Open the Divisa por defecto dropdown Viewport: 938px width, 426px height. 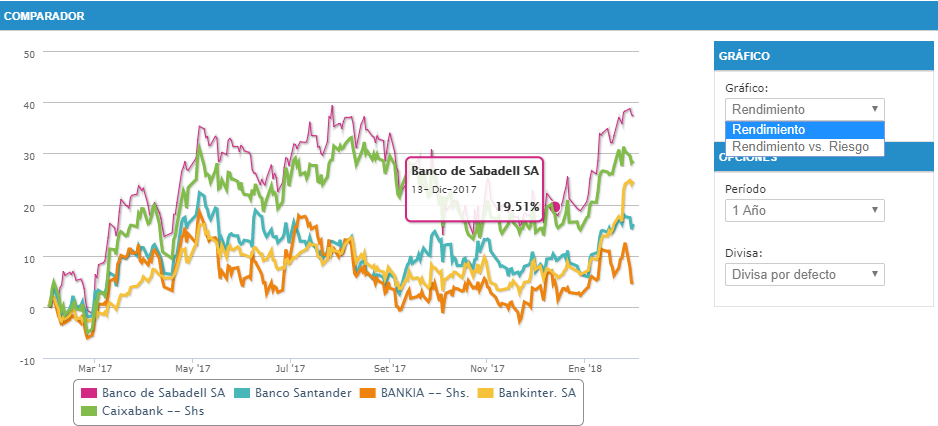[x=804, y=274]
